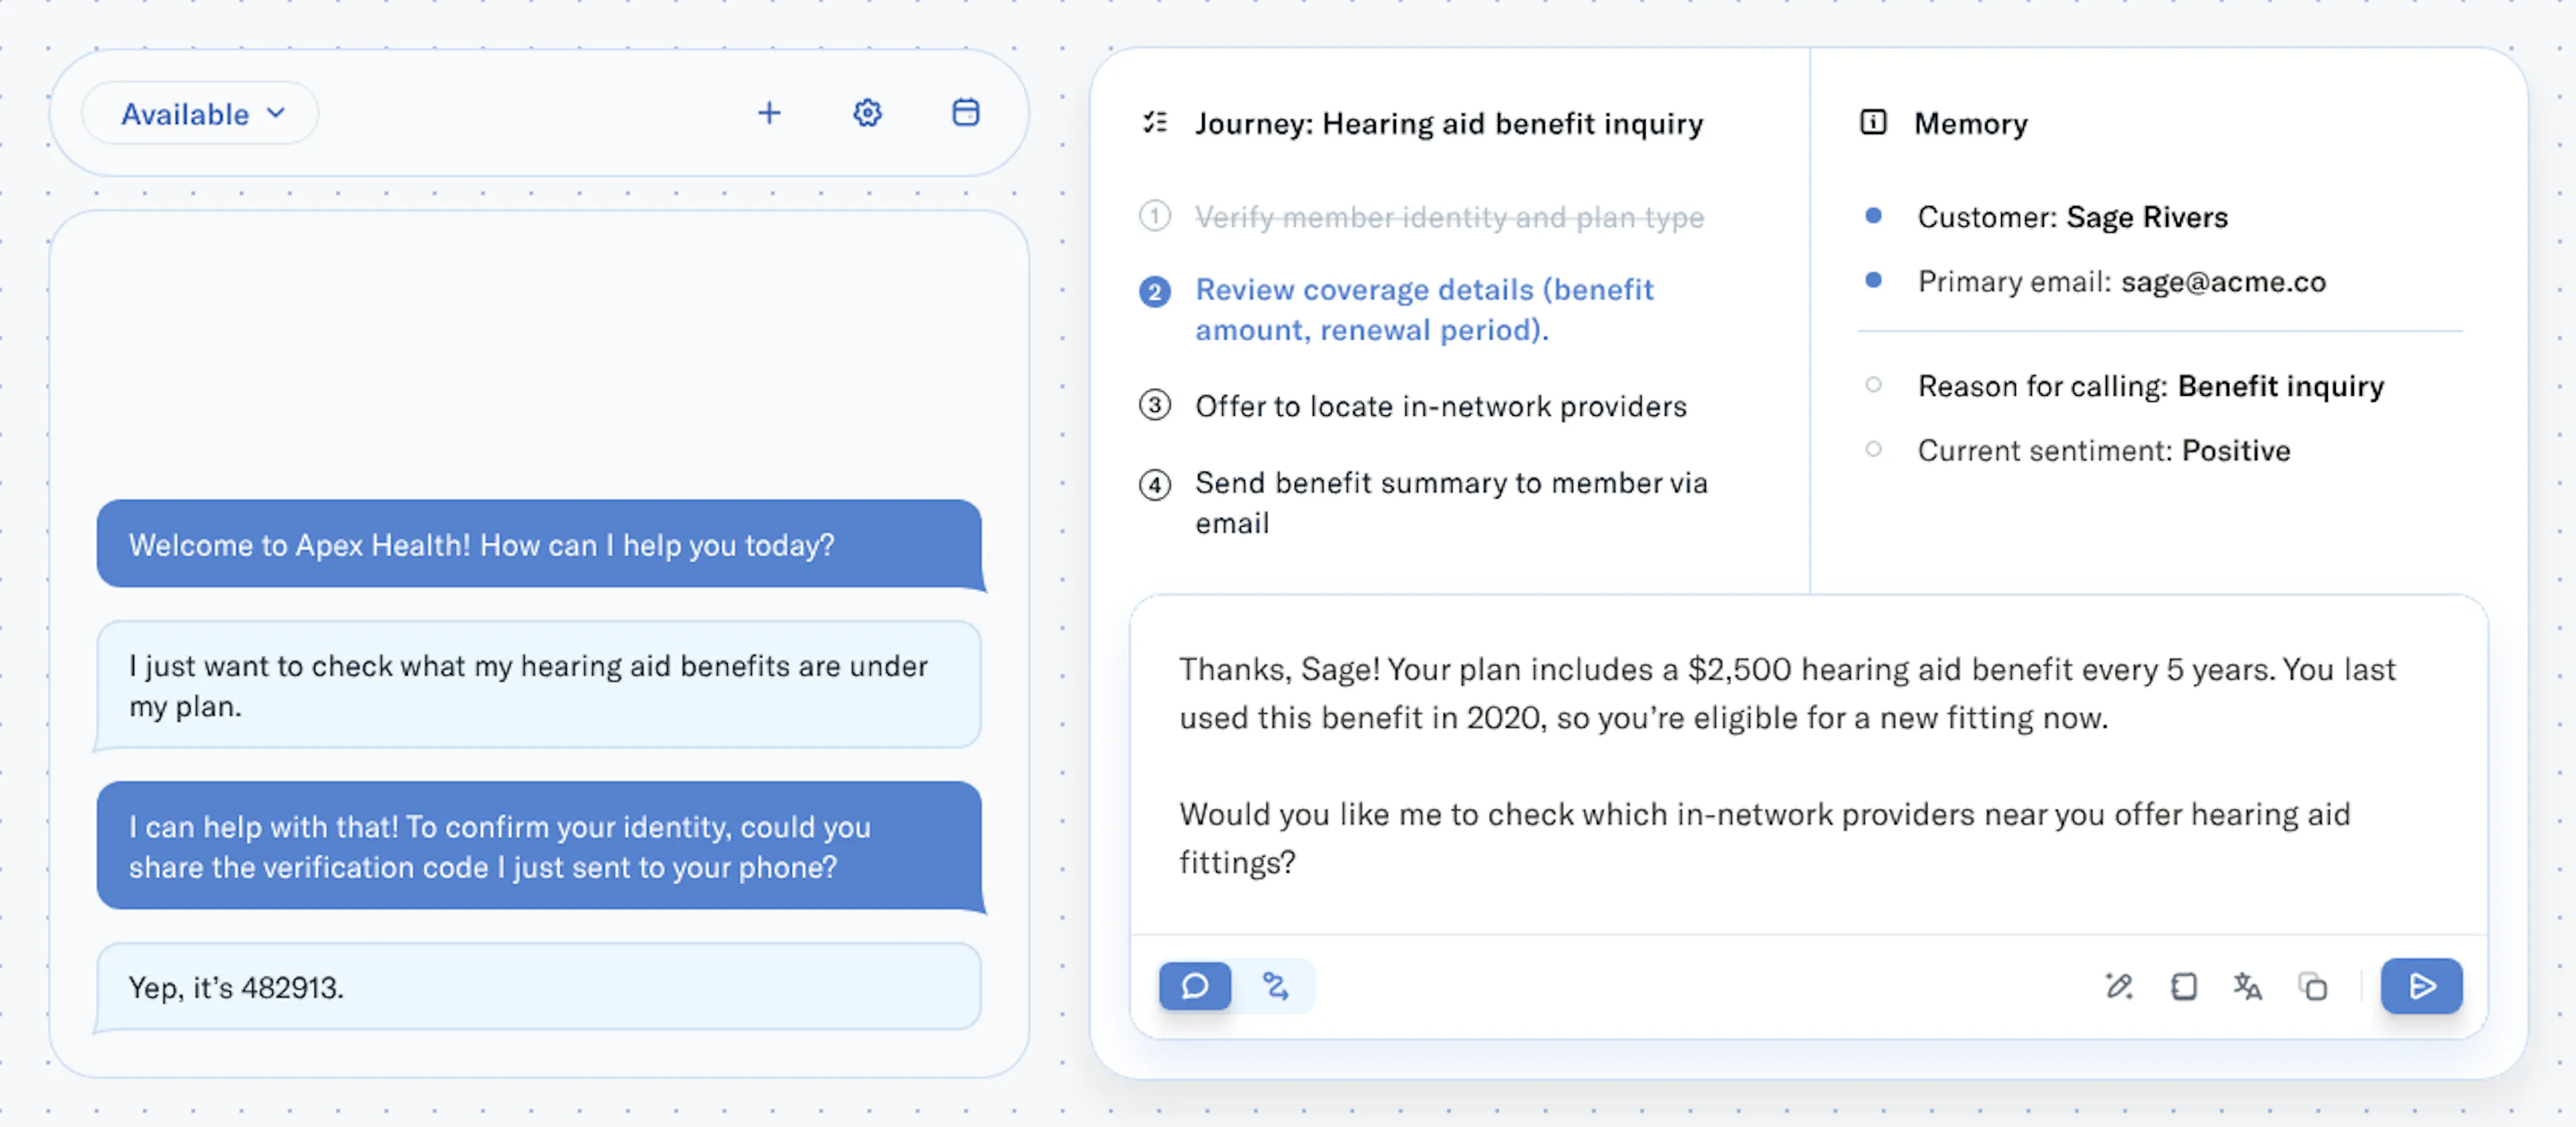This screenshot has height=1127, width=2576.
Task: Switch to chat message mode
Action: point(1194,987)
